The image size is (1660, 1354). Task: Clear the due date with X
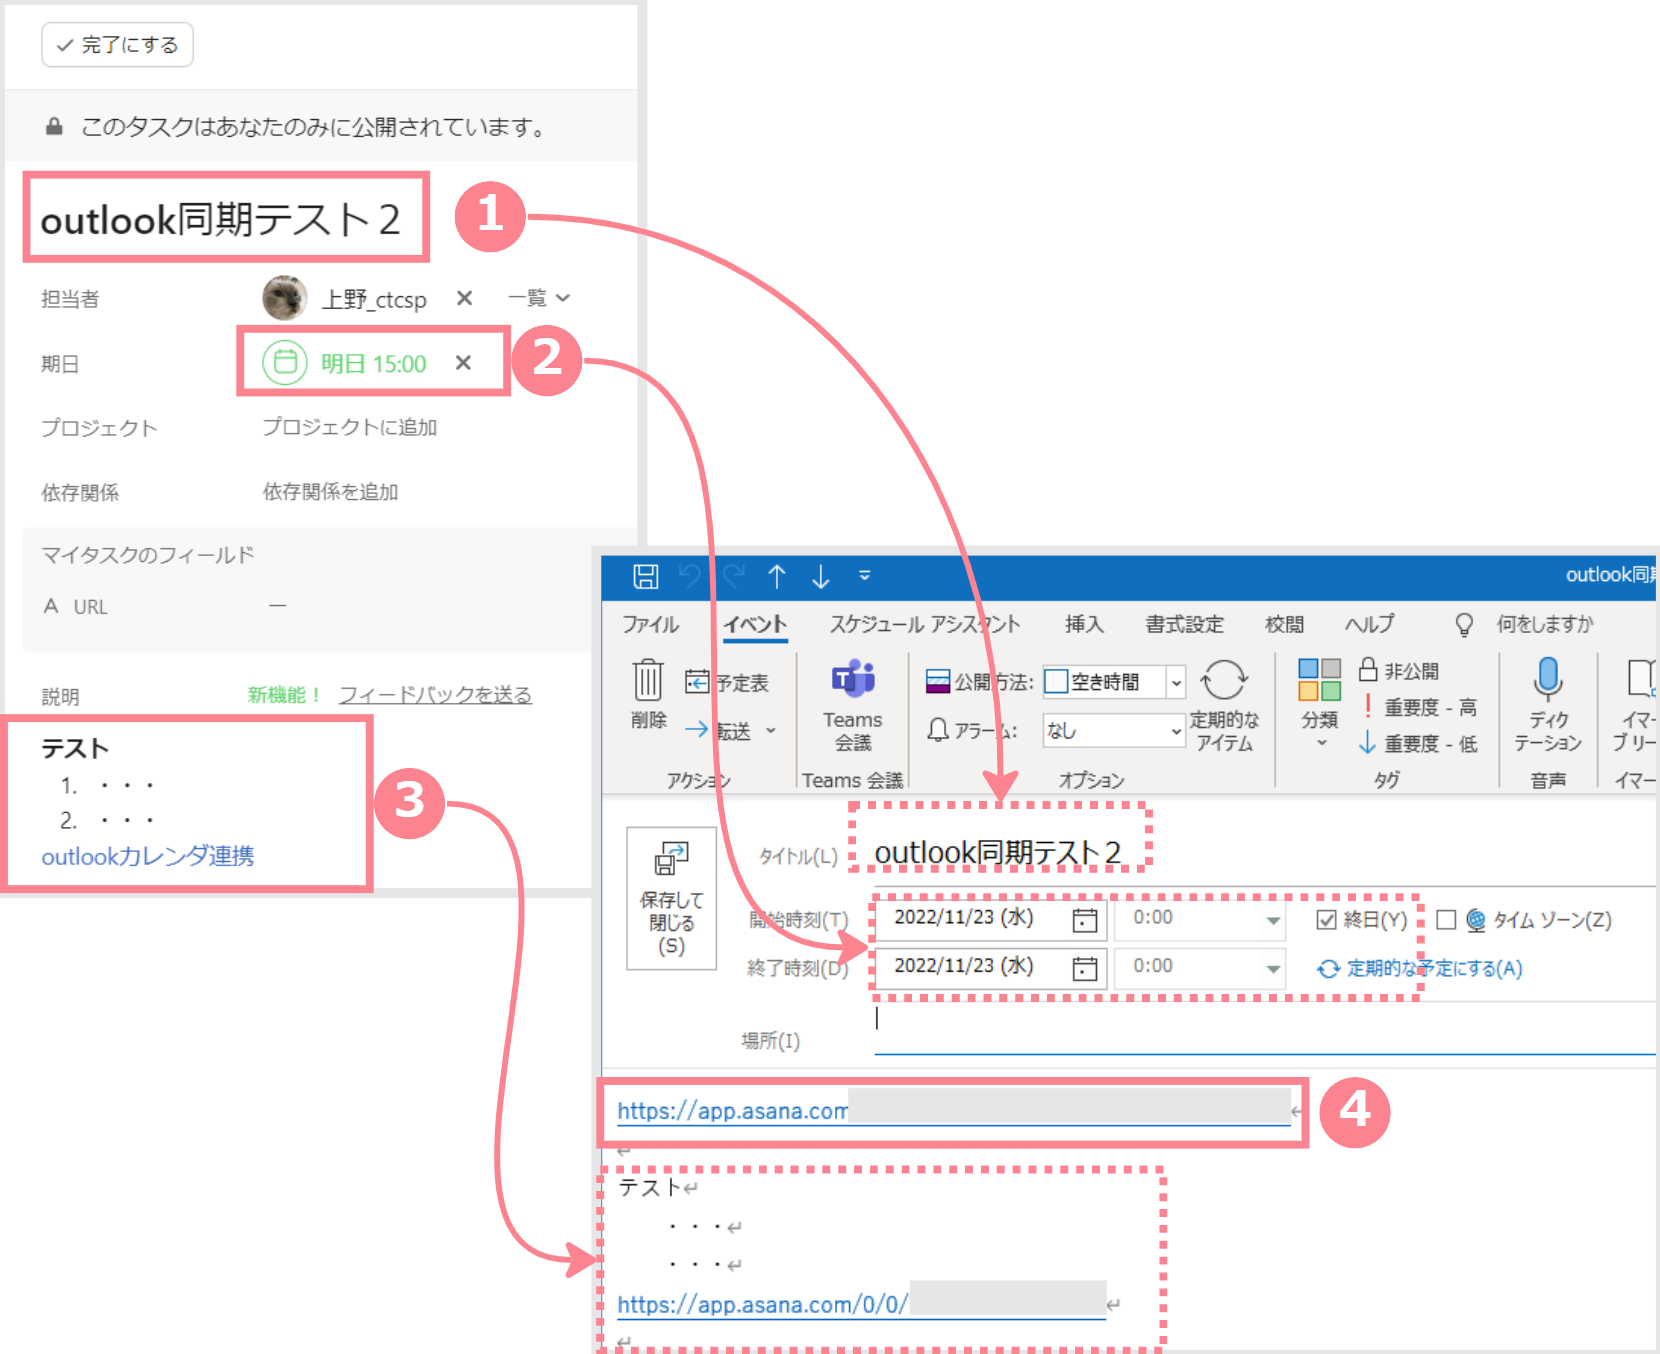(463, 362)
